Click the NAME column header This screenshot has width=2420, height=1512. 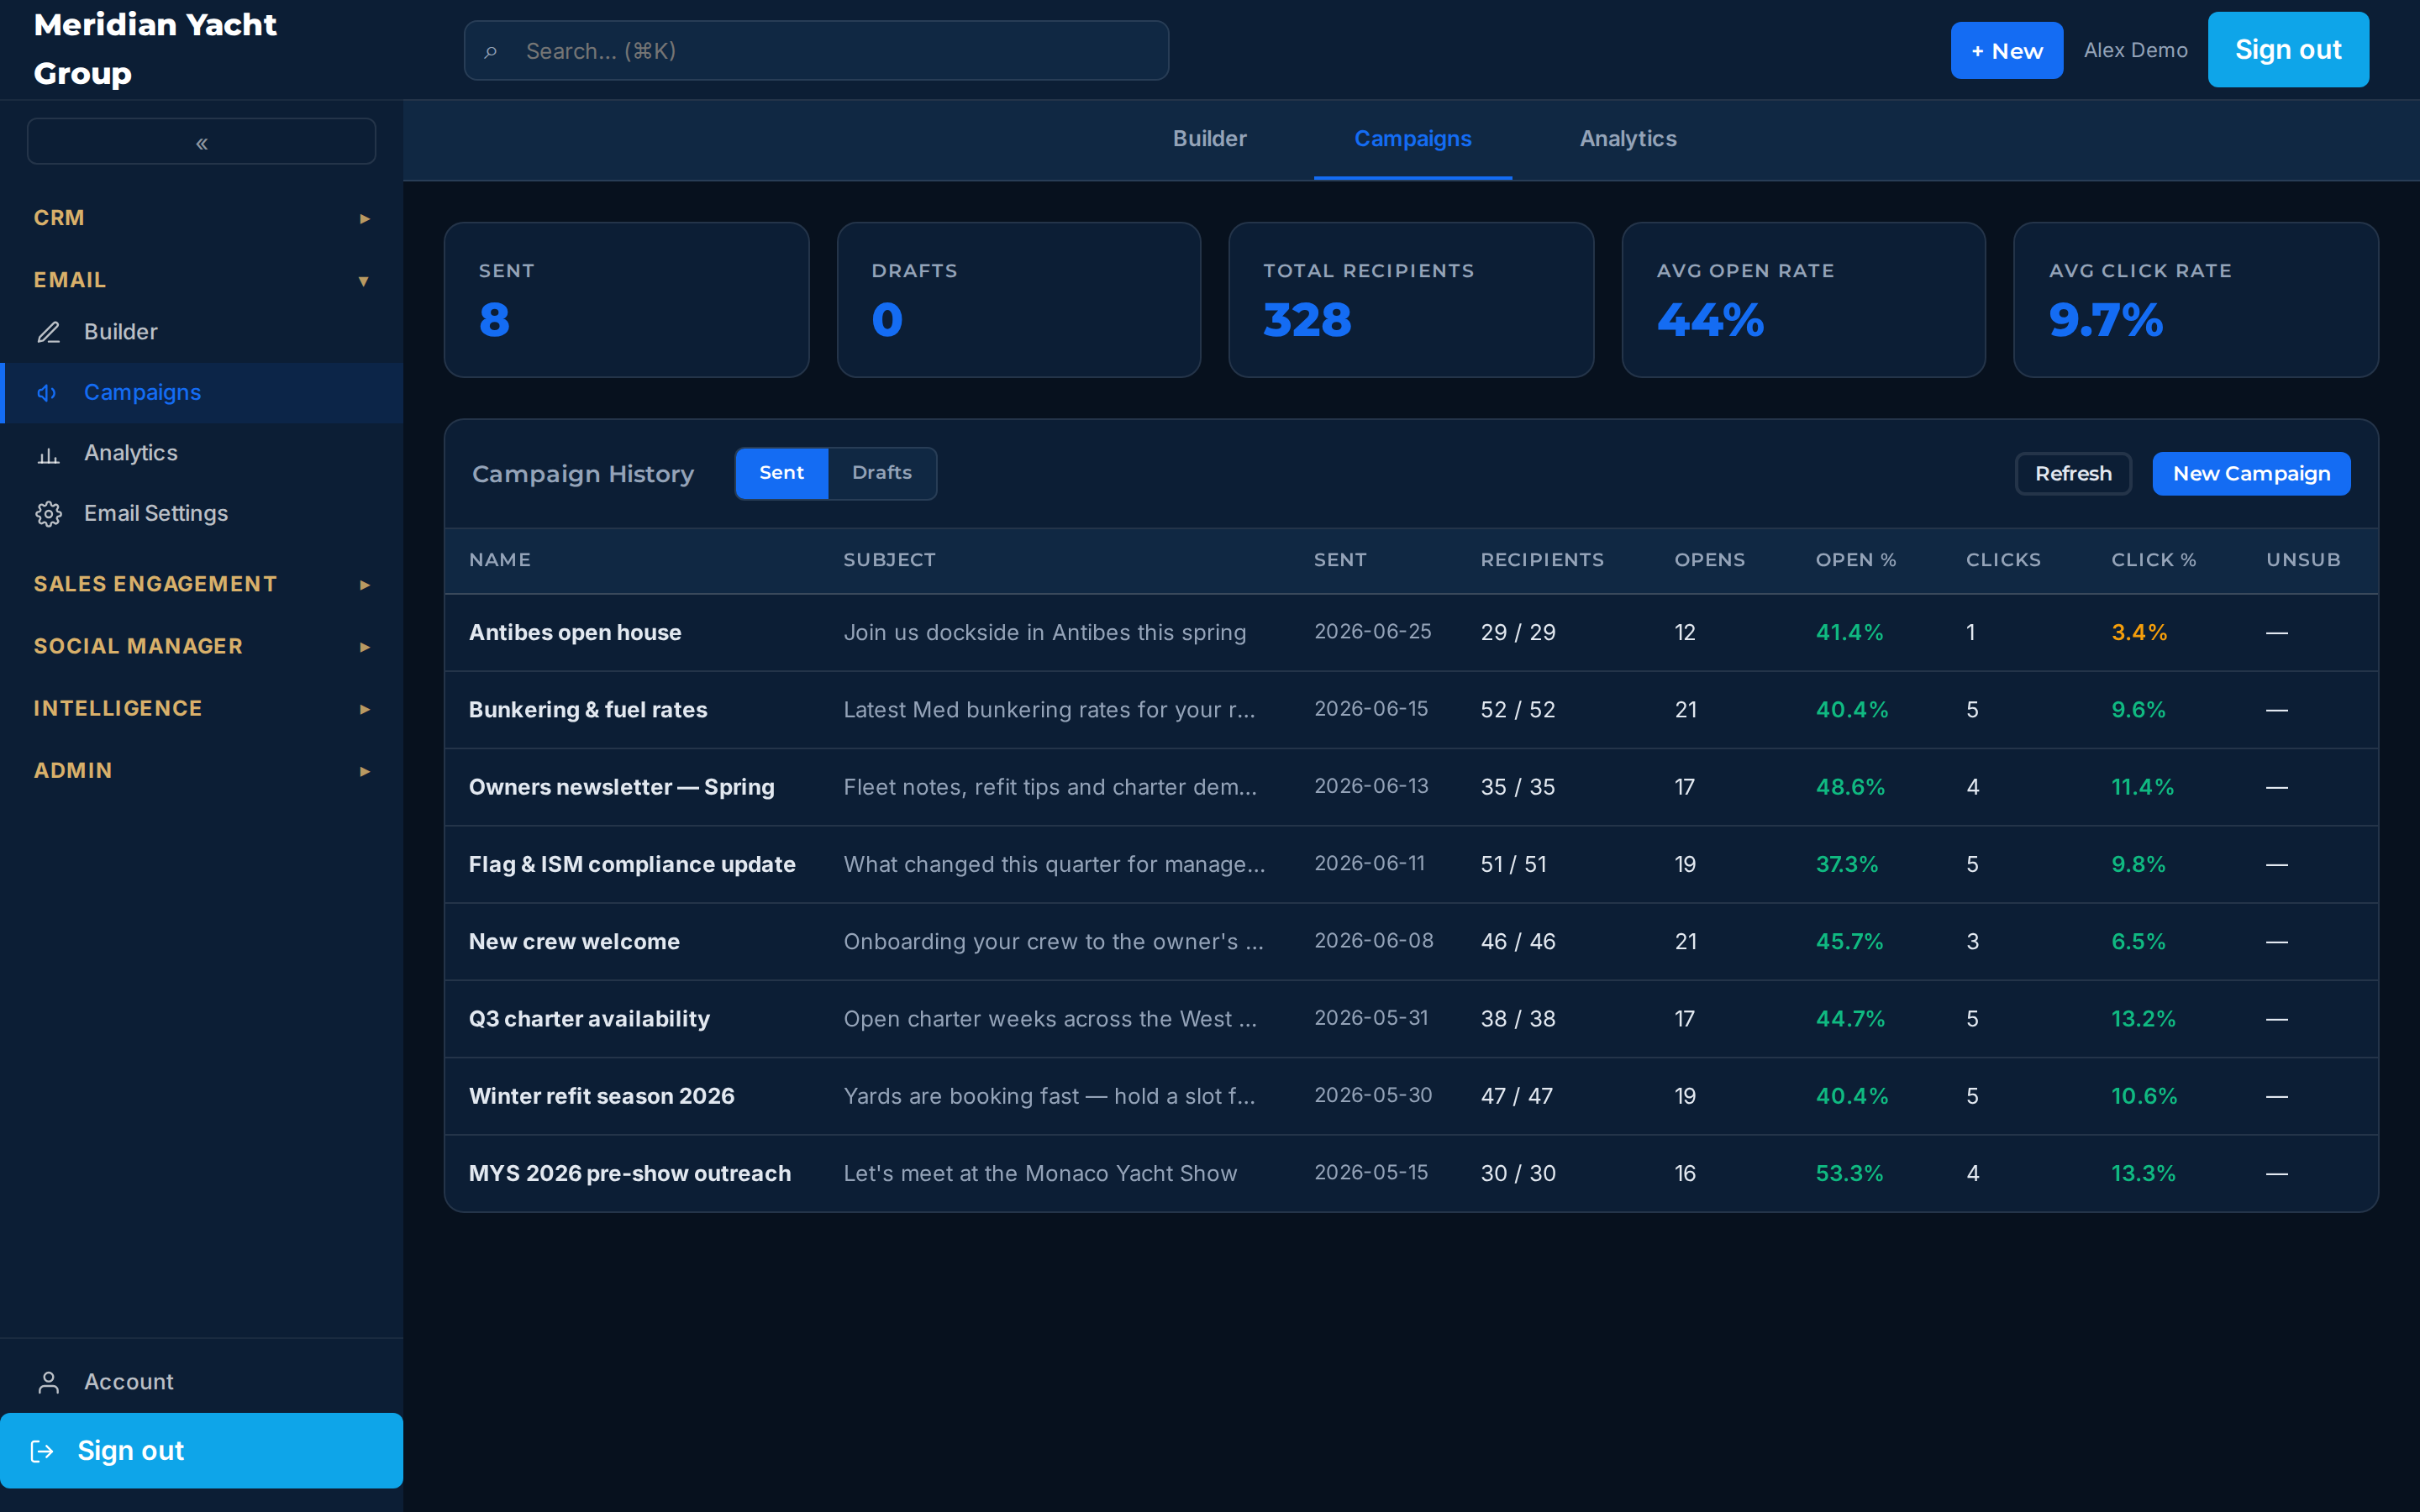tap(500, 560)
